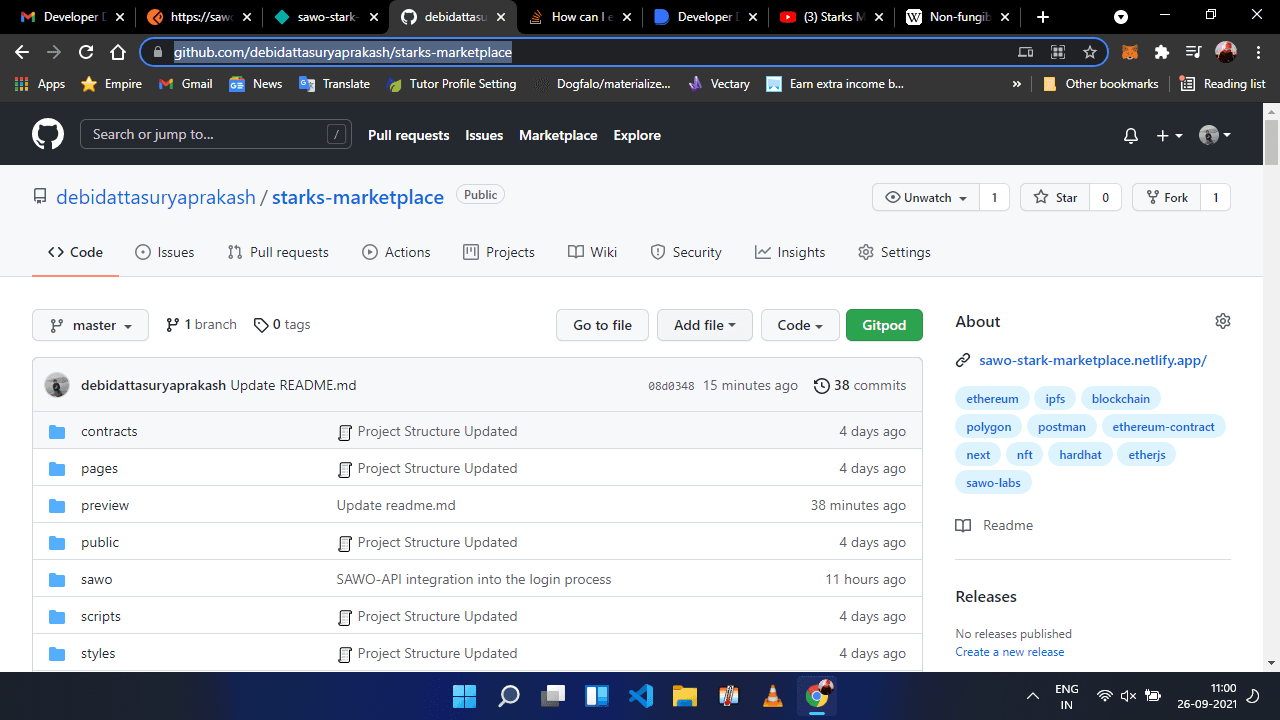Screen dimensions: 1280x720
Task: Switch to the Pull requests repo tab
Action: pos(278,252)
